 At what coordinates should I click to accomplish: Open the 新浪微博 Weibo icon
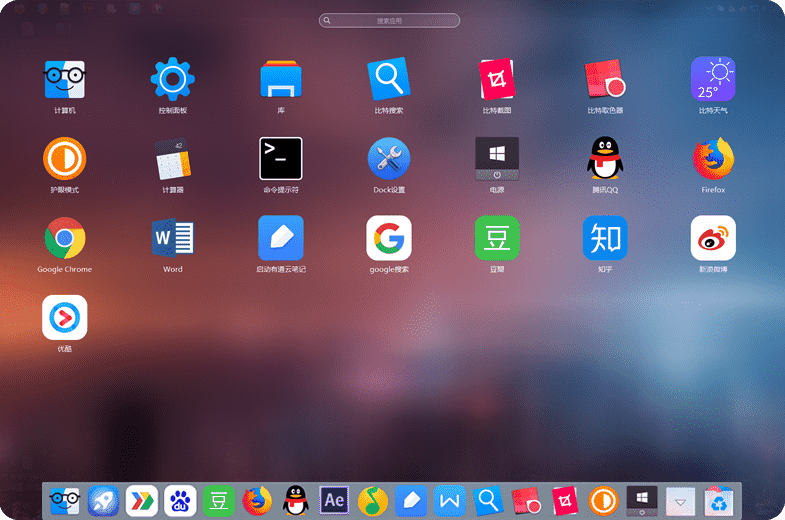click(713, 238)
